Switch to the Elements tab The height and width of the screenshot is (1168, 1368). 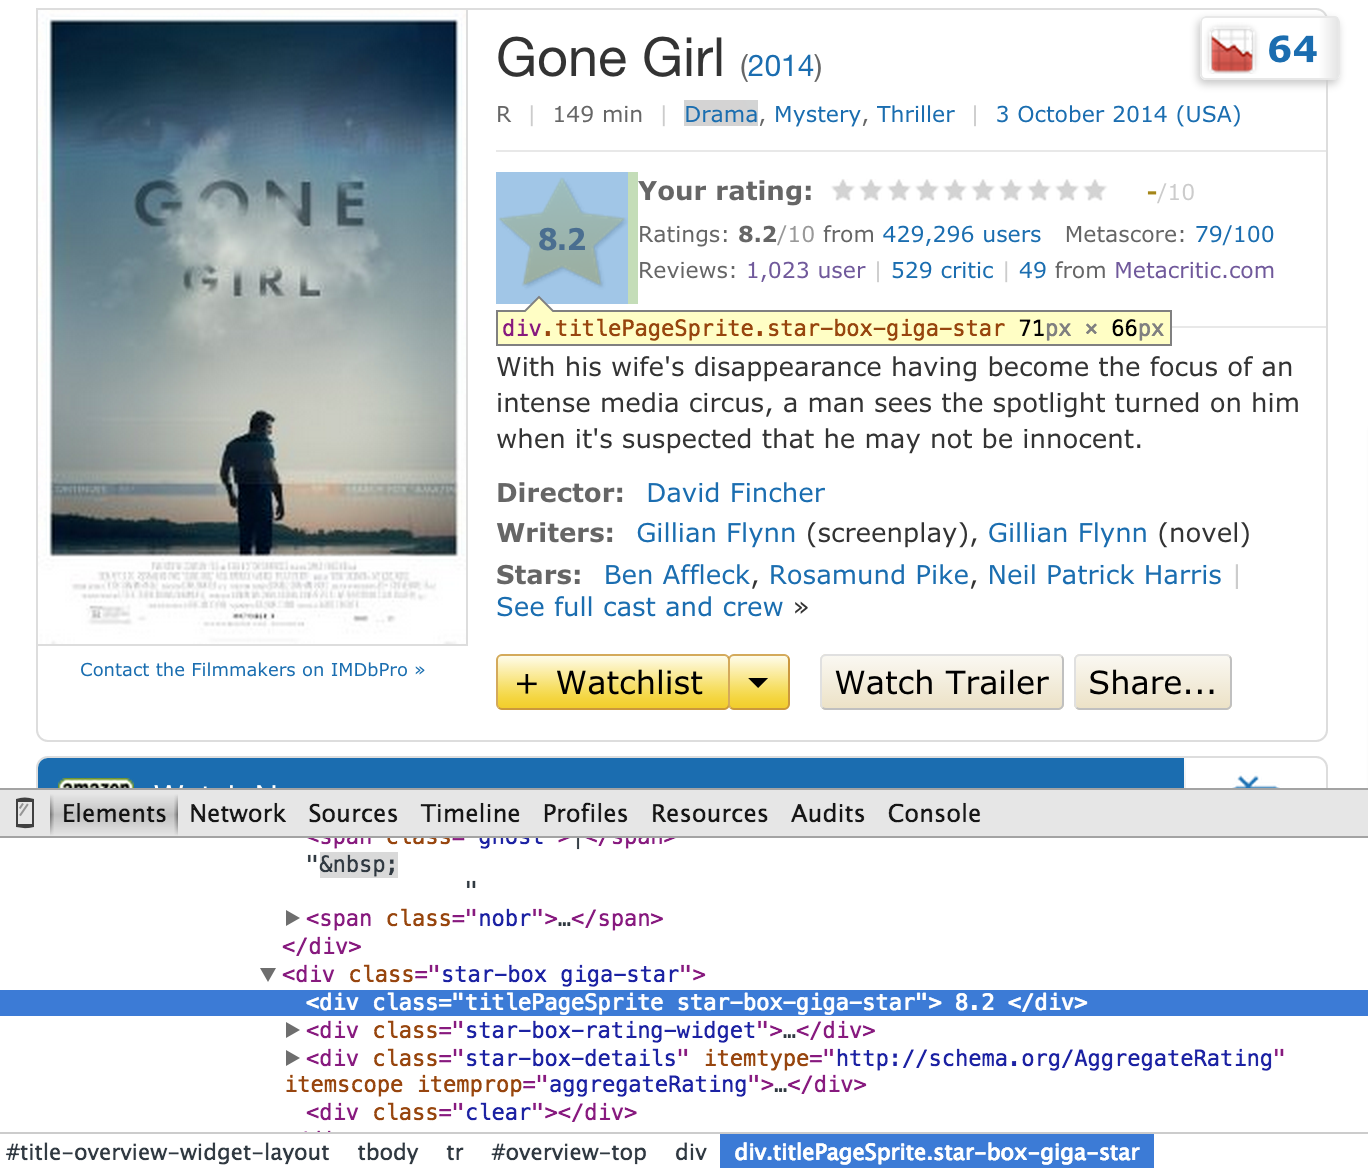[x=114, y=813]
